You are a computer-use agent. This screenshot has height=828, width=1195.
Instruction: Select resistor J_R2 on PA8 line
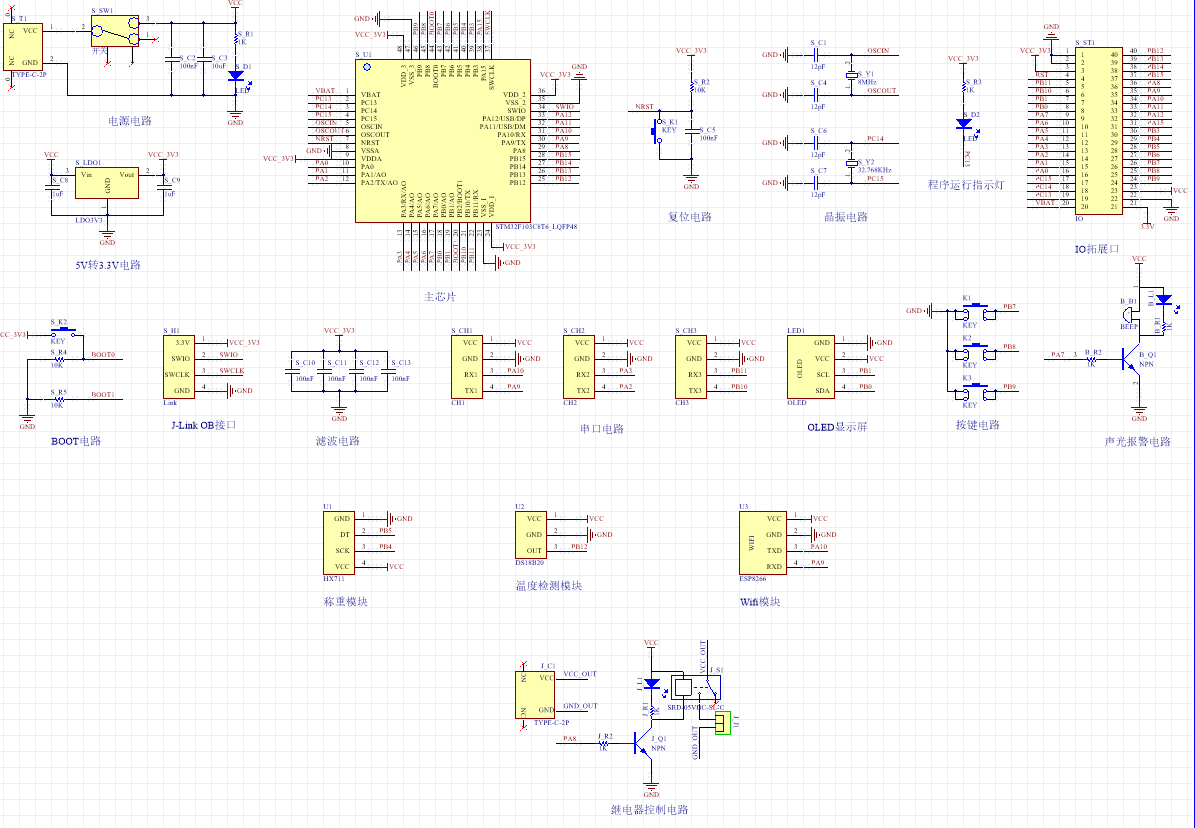[604, 743]
